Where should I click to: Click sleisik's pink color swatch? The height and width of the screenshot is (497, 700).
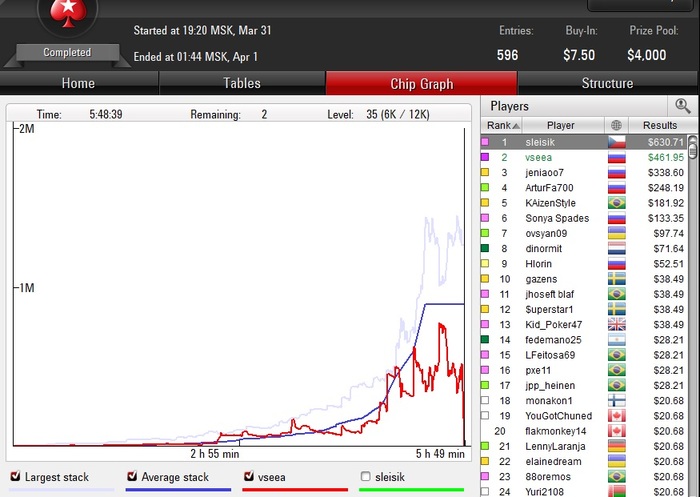[x=485, y=142]
